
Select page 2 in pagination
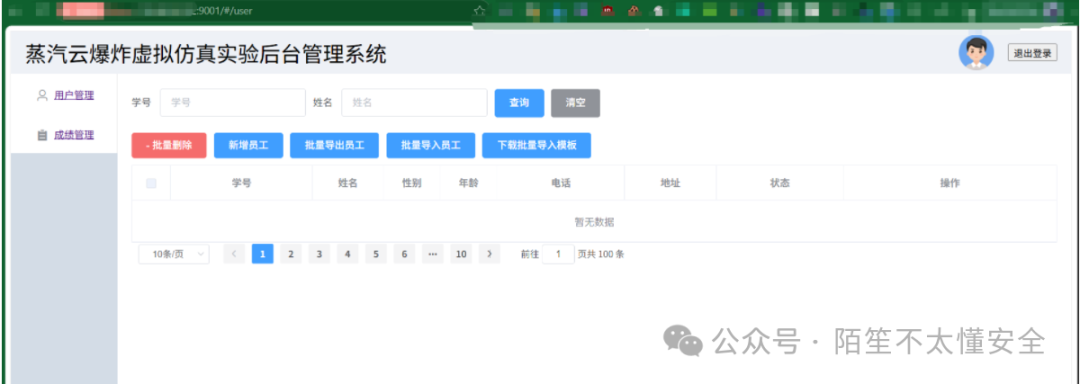pos(291,254)
